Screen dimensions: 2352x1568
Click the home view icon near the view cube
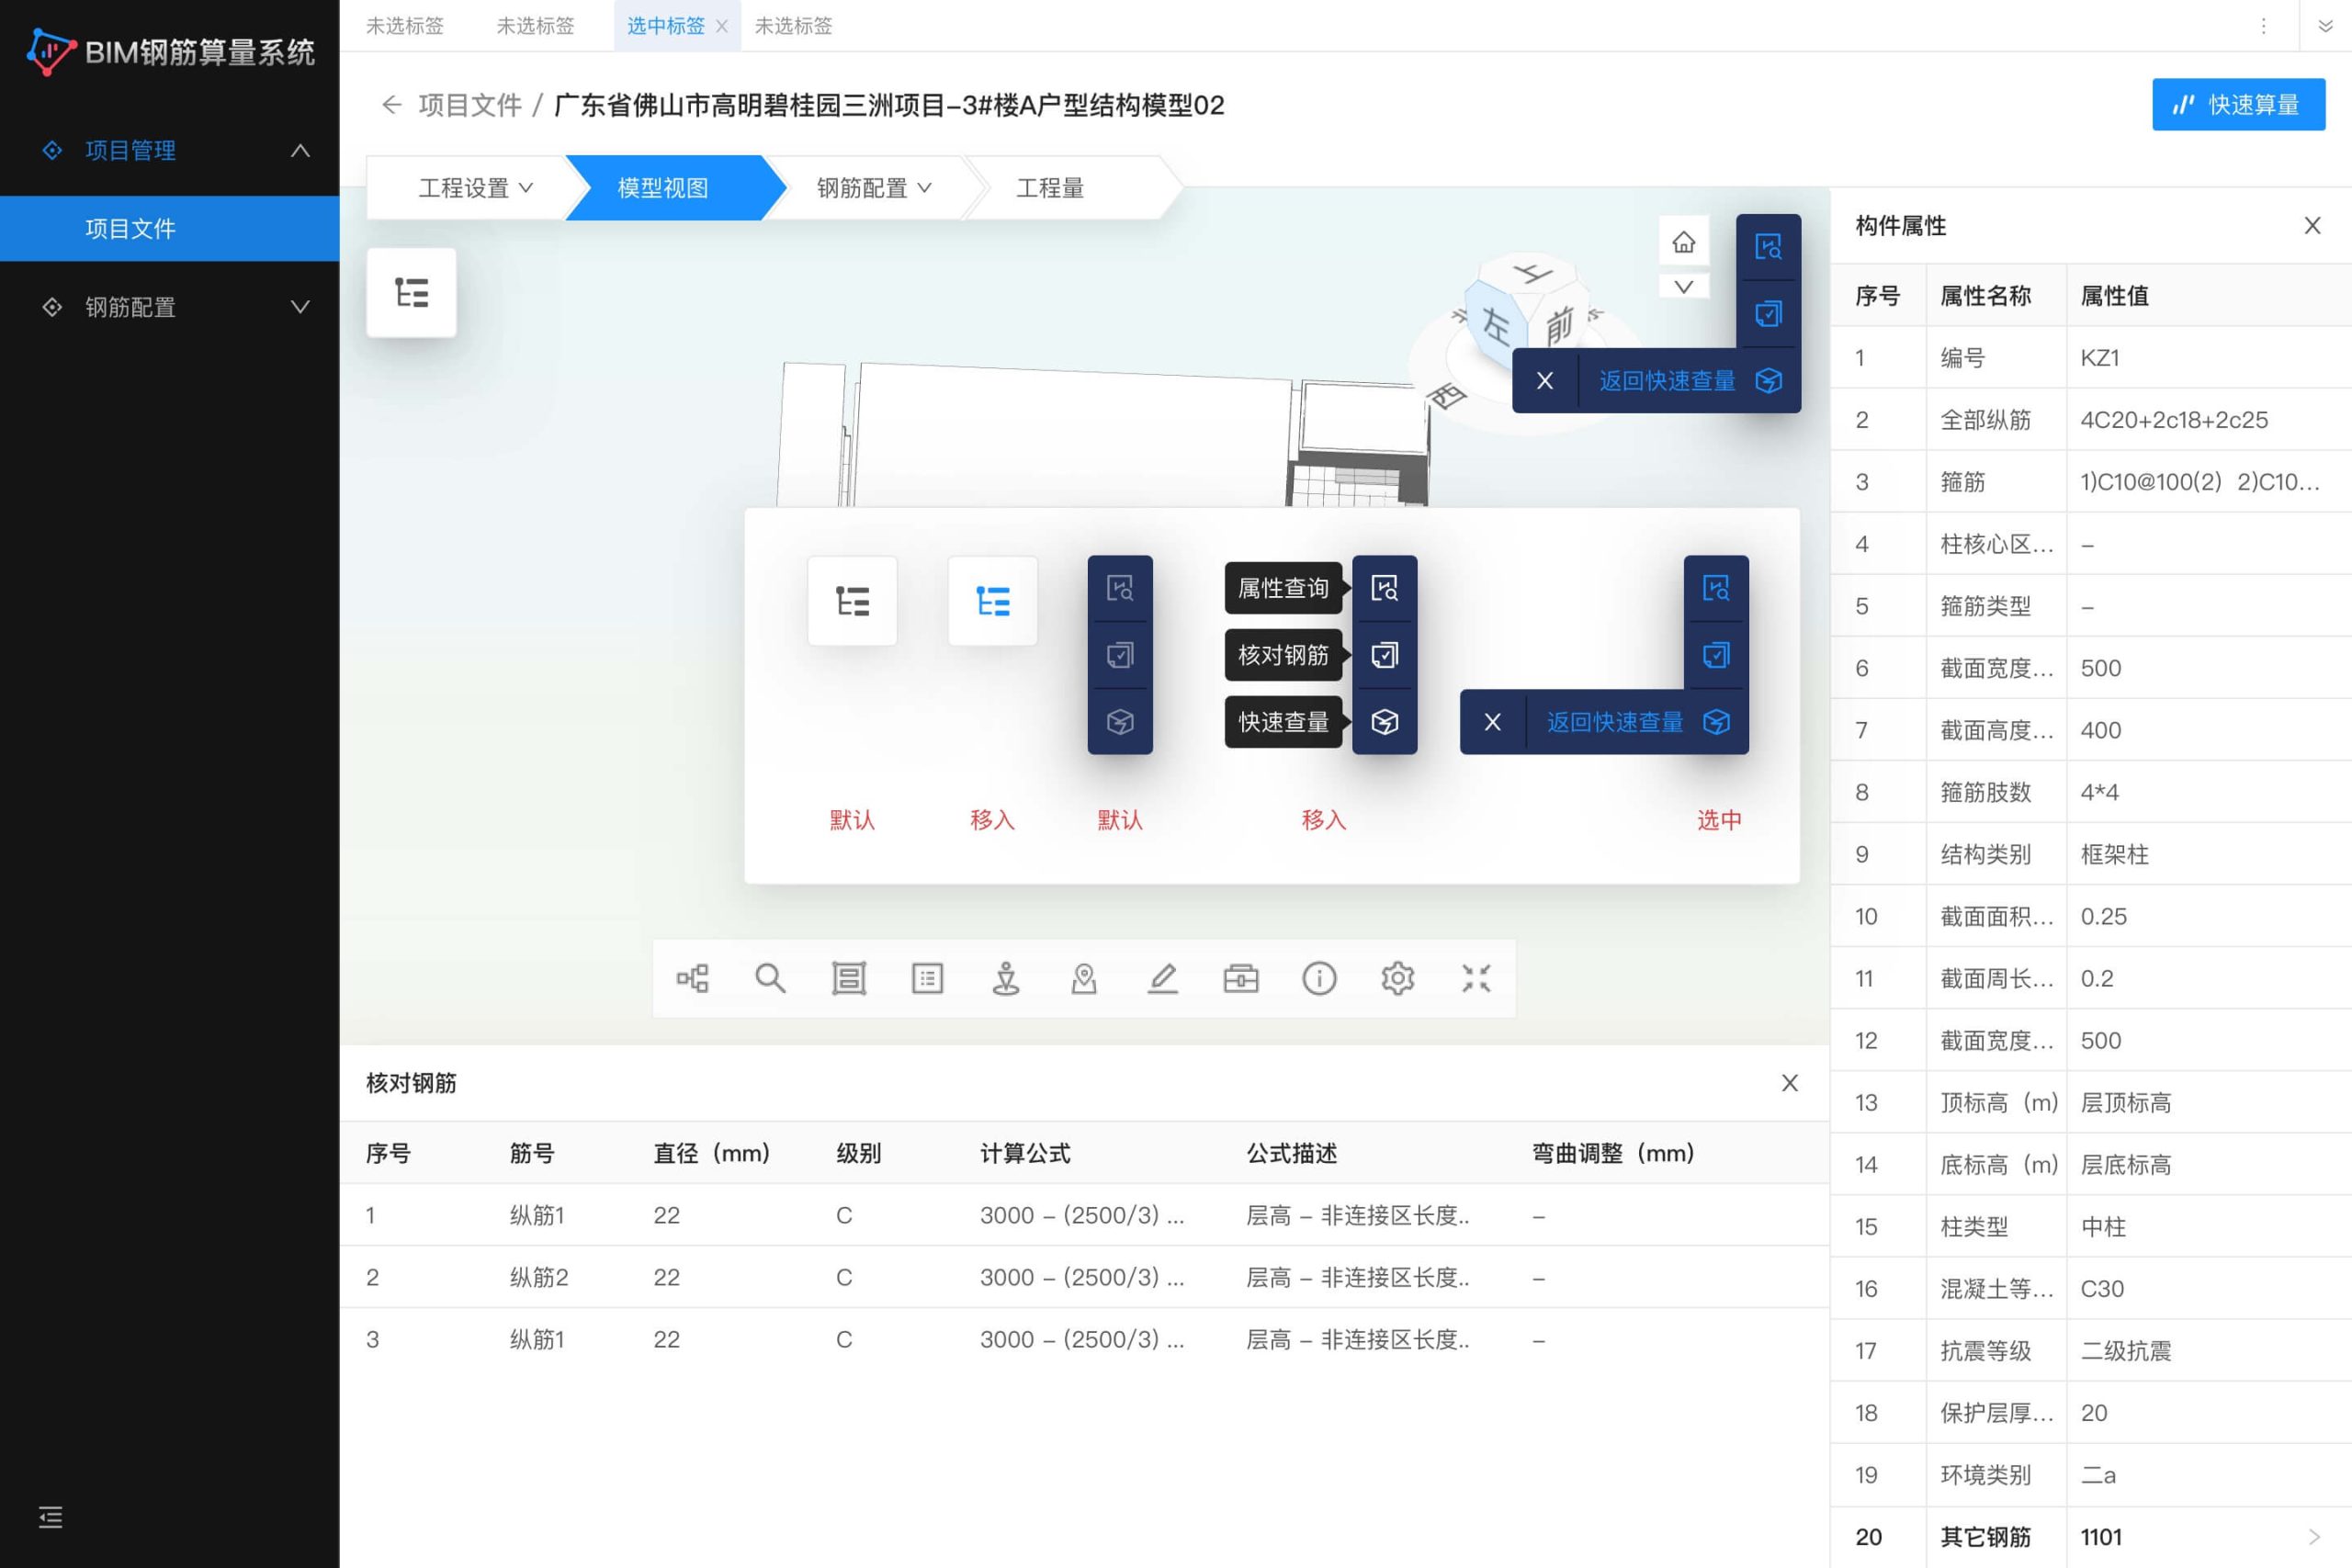tap(1683, 242)
